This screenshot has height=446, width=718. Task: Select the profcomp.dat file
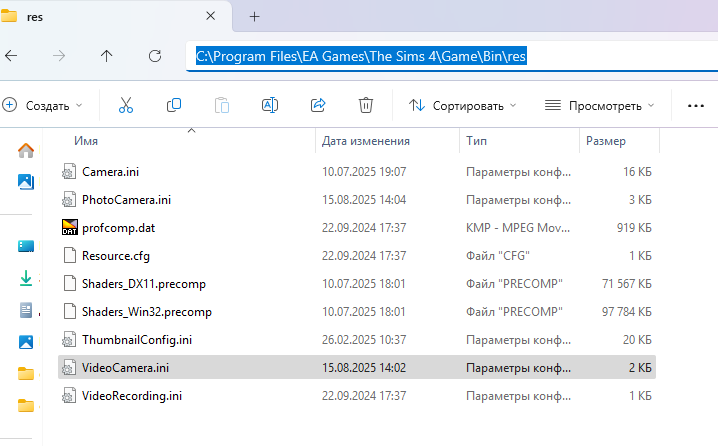[357, 228]
